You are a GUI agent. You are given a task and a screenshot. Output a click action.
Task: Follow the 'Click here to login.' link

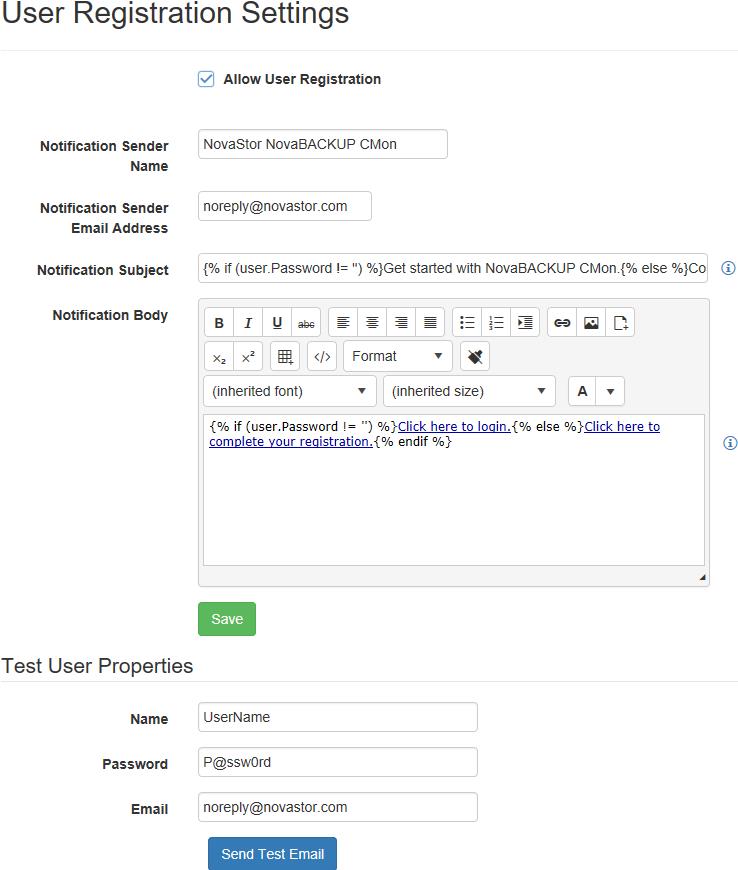coord(454,426)
